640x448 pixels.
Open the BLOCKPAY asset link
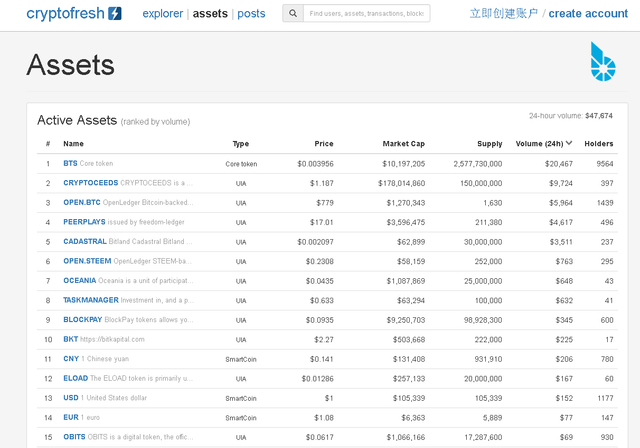click(x=82, y=320)
